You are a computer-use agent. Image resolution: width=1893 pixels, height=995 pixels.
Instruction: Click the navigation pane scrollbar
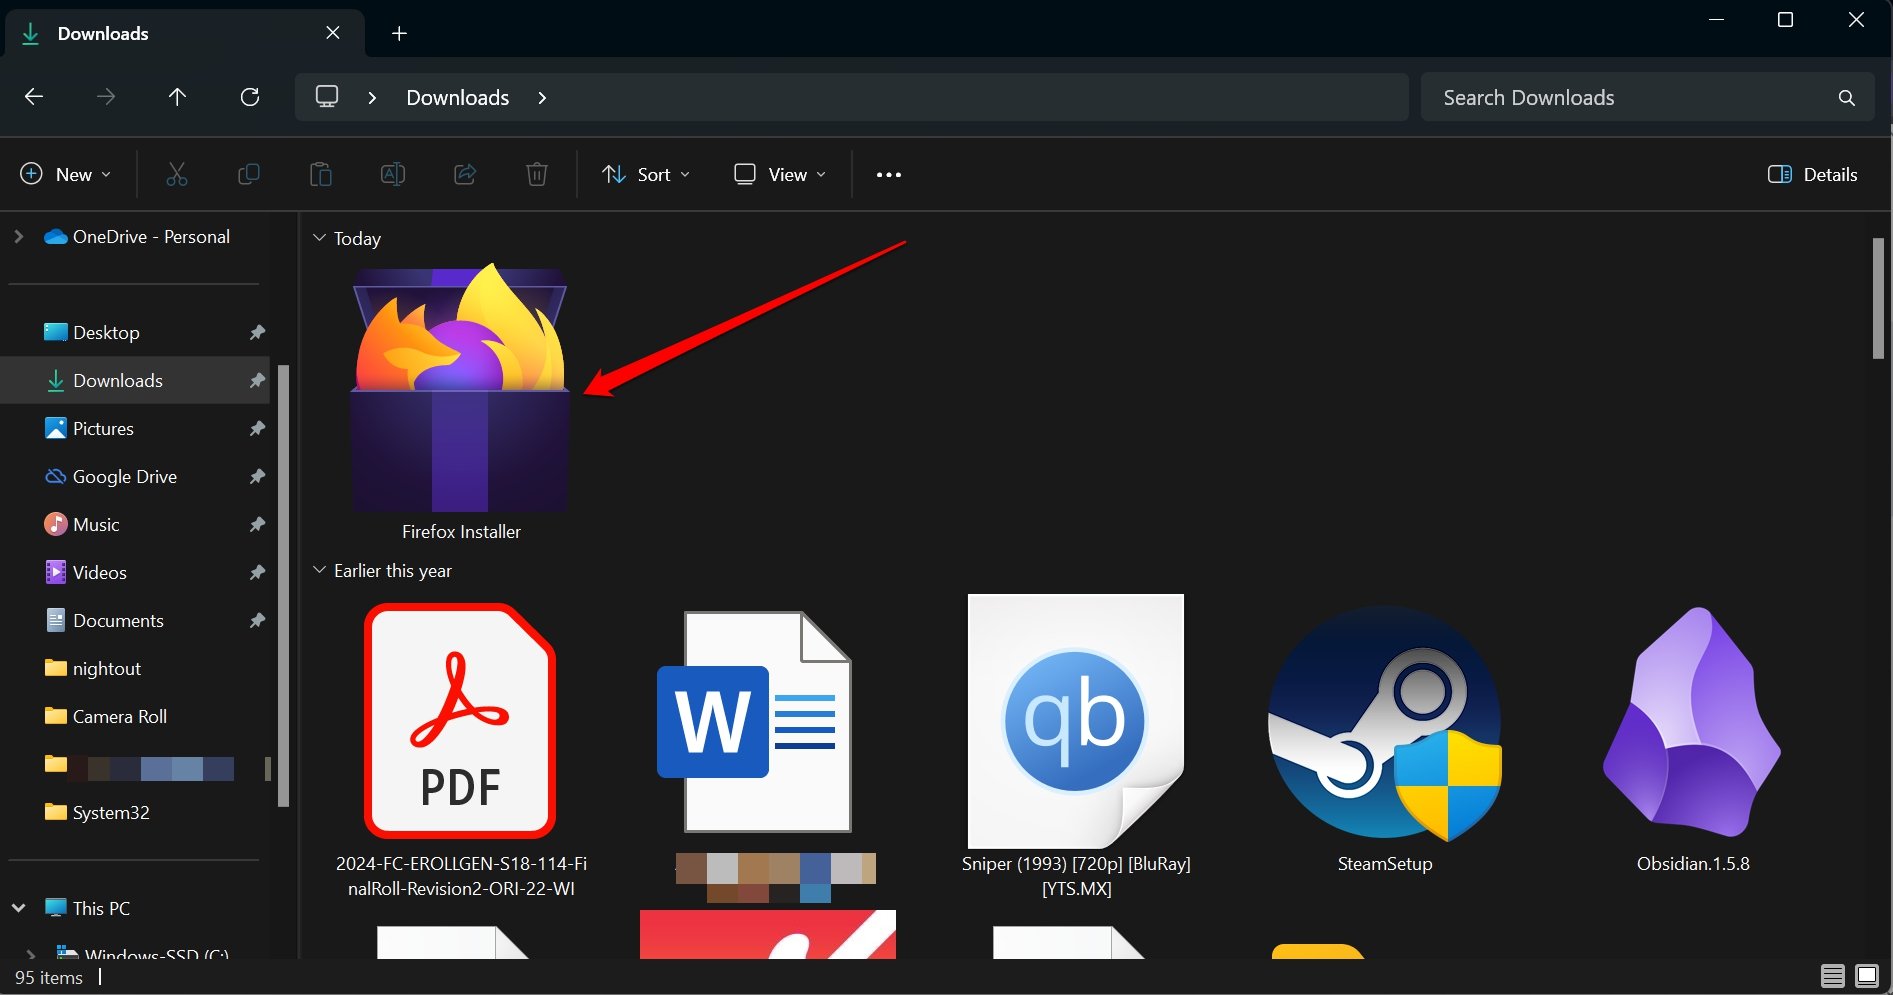point(283,585)
